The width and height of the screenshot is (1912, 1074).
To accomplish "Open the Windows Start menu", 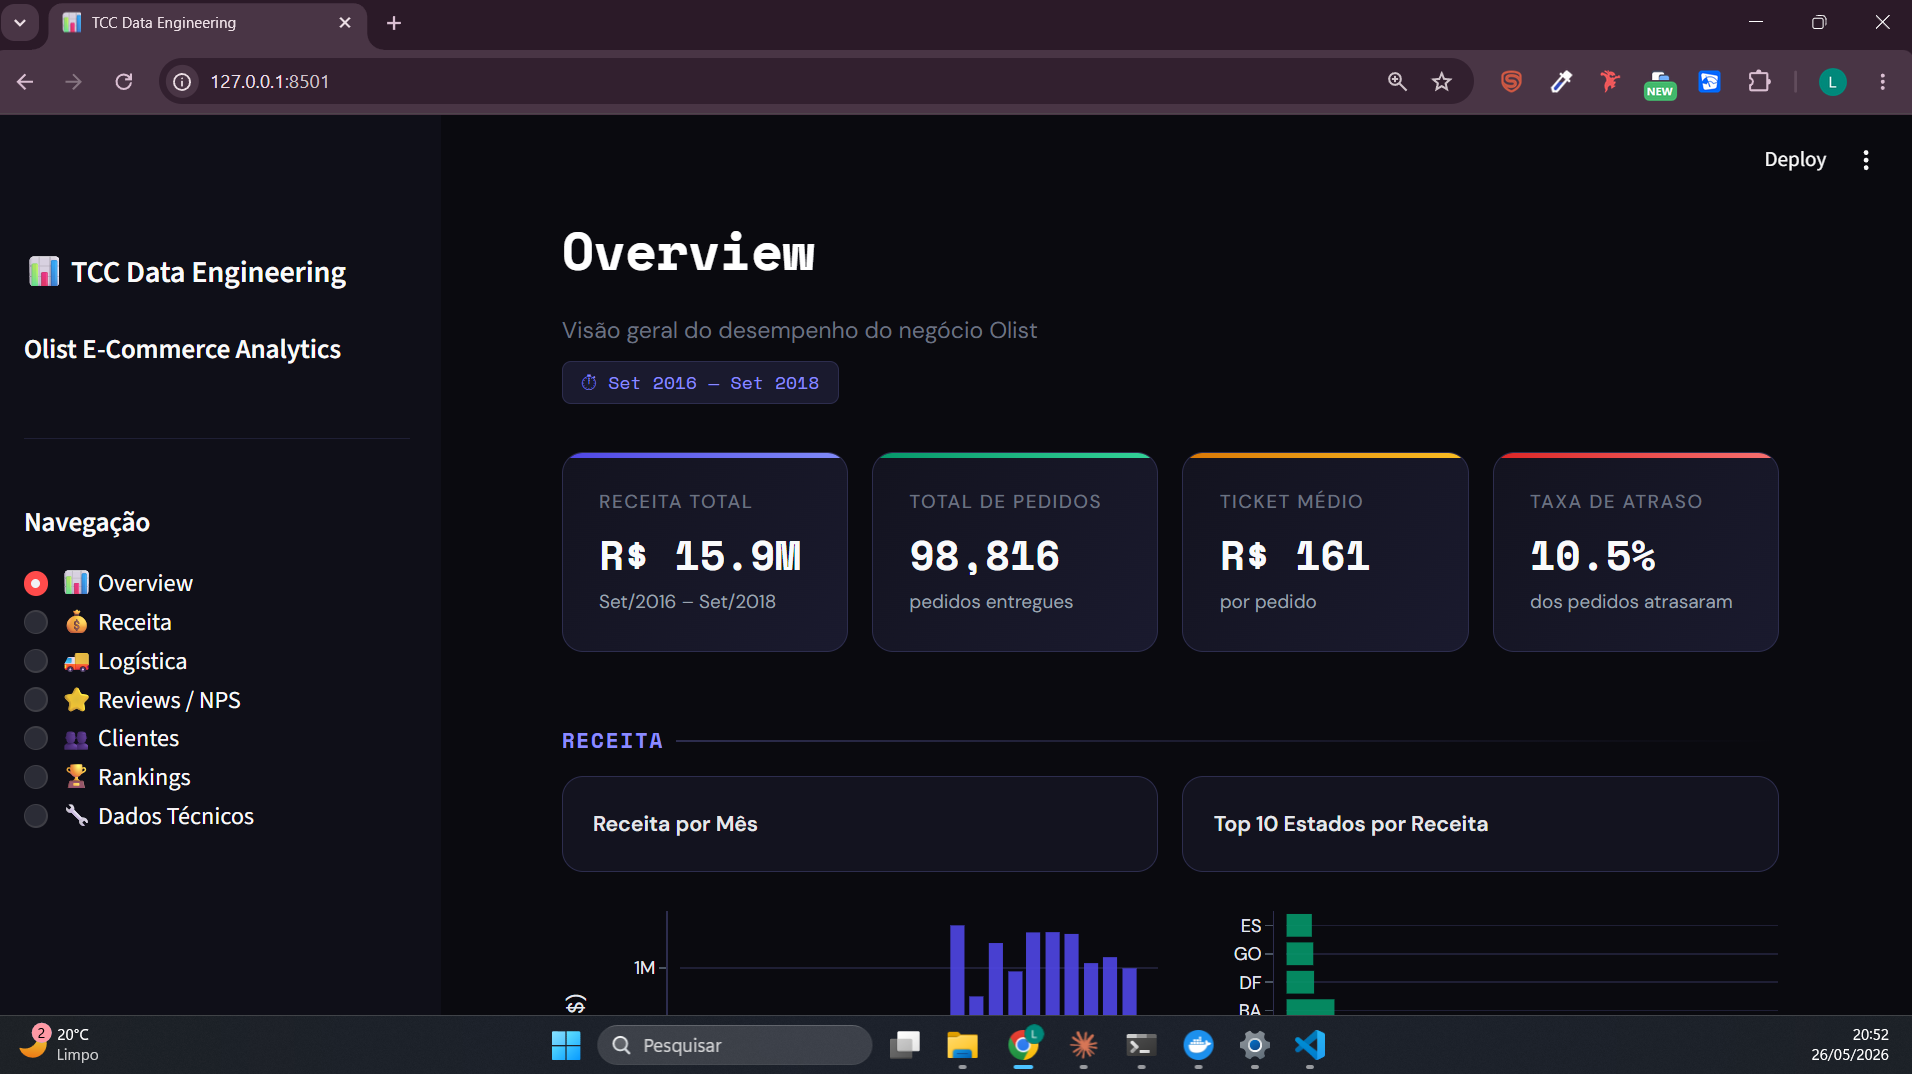I will 566,1045.
